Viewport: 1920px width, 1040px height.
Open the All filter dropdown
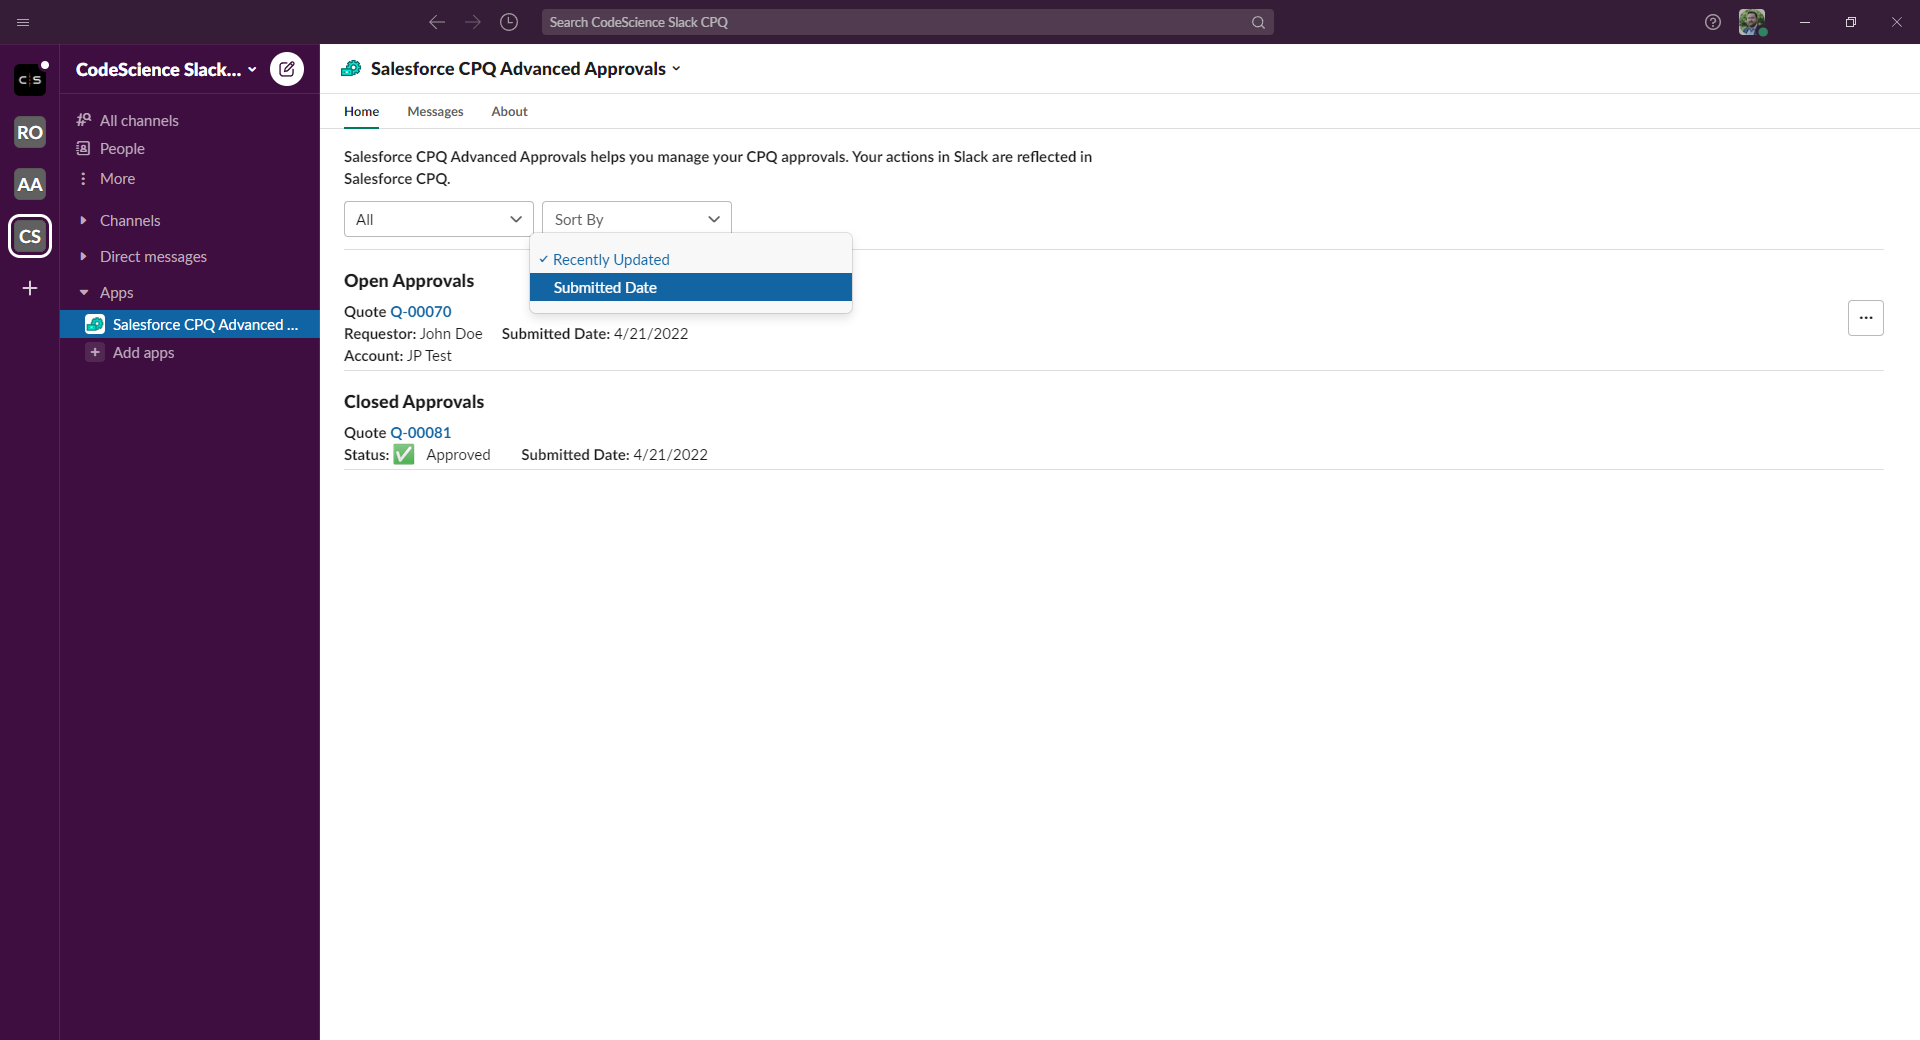[x=437, y=219]
